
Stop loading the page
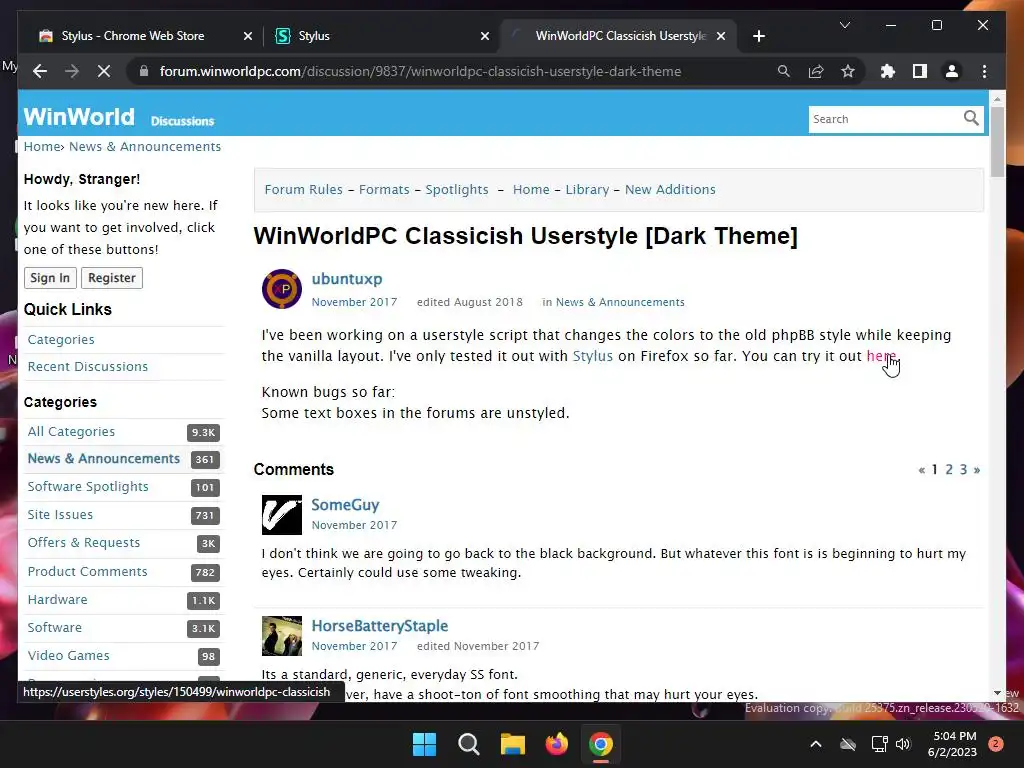coord(104,71)
